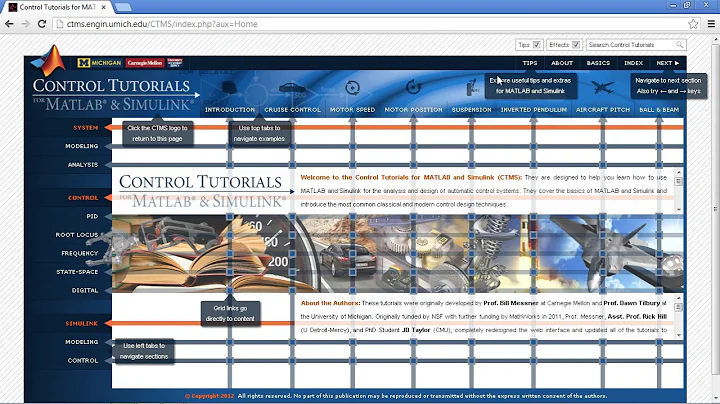
Task: Open the SYSTEM section in sidebar
Action: point(85,128)
